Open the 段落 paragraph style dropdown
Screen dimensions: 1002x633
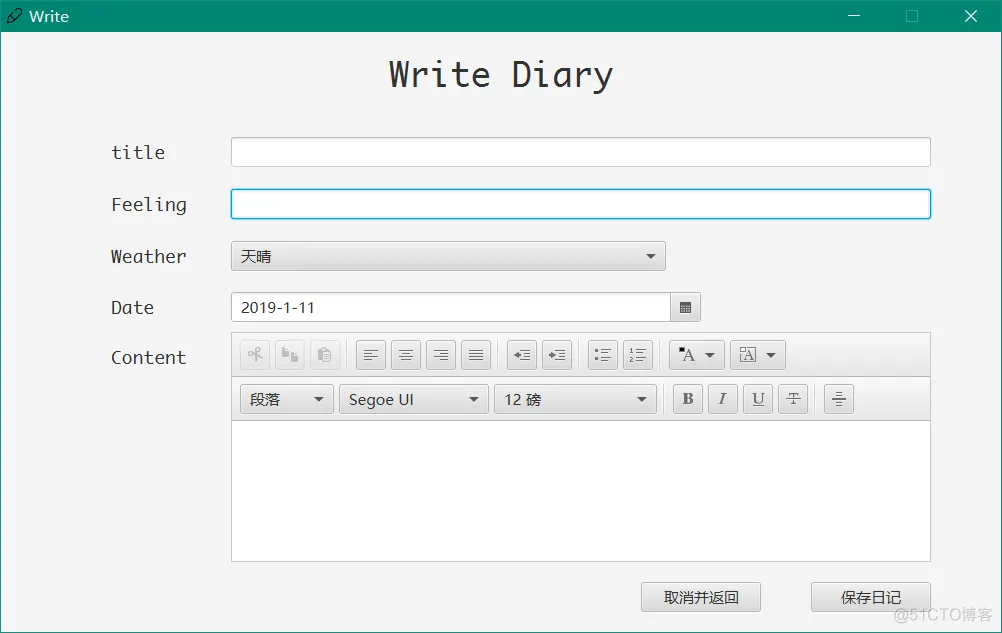(x=287, y=399)
